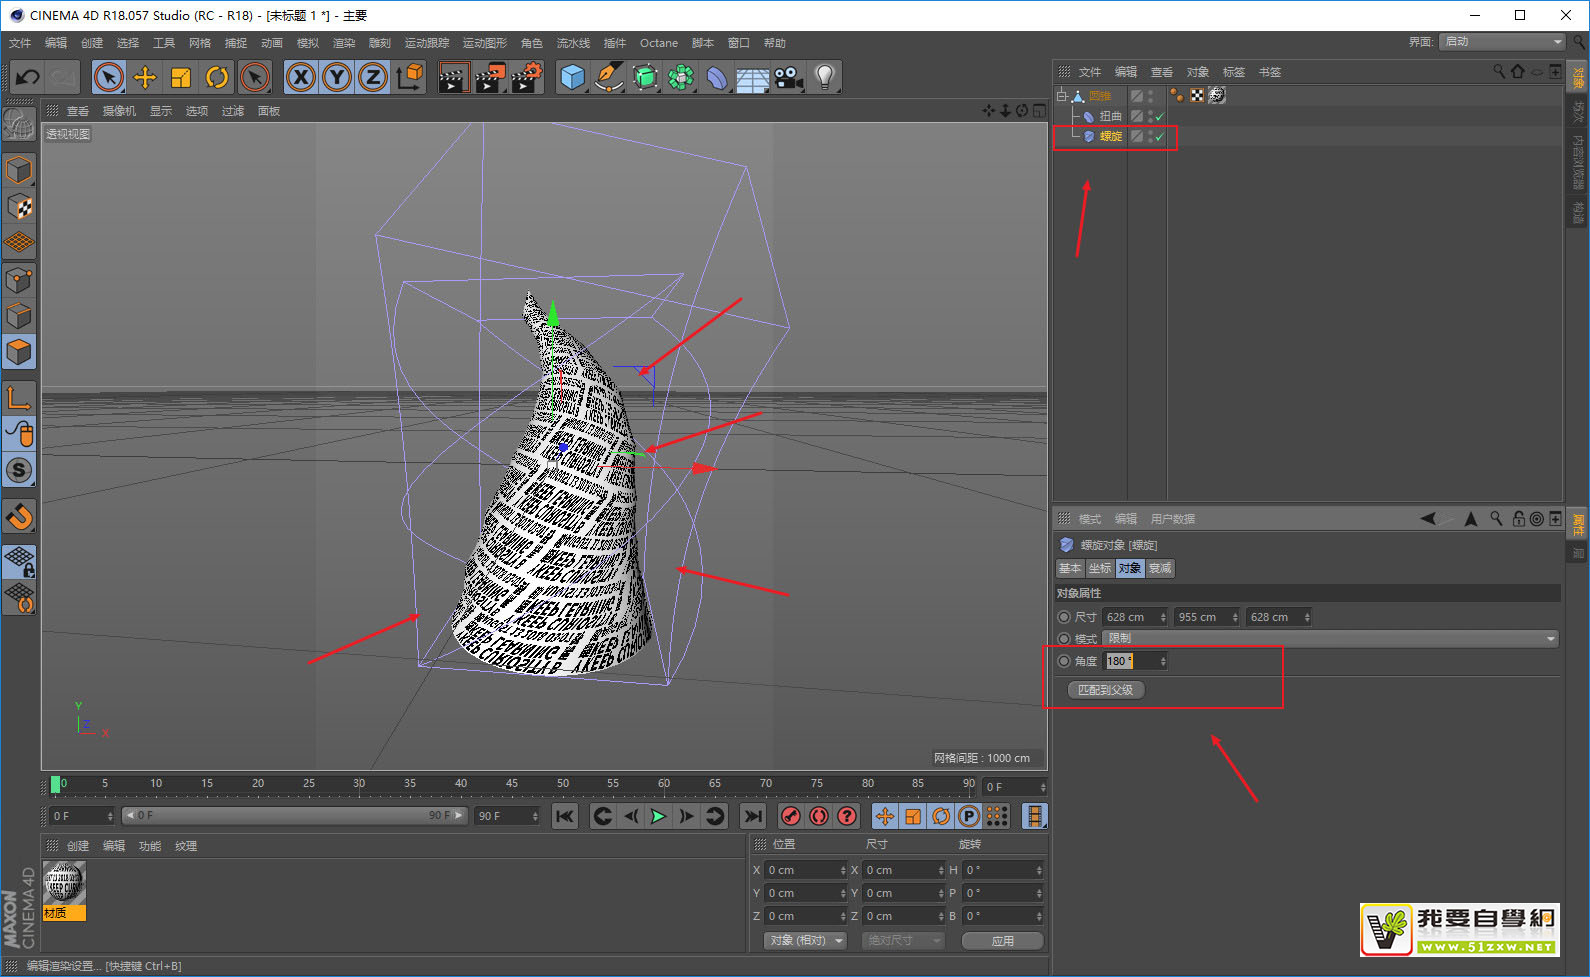Open the Edit Render Settings icon

[x=527, y=77]
